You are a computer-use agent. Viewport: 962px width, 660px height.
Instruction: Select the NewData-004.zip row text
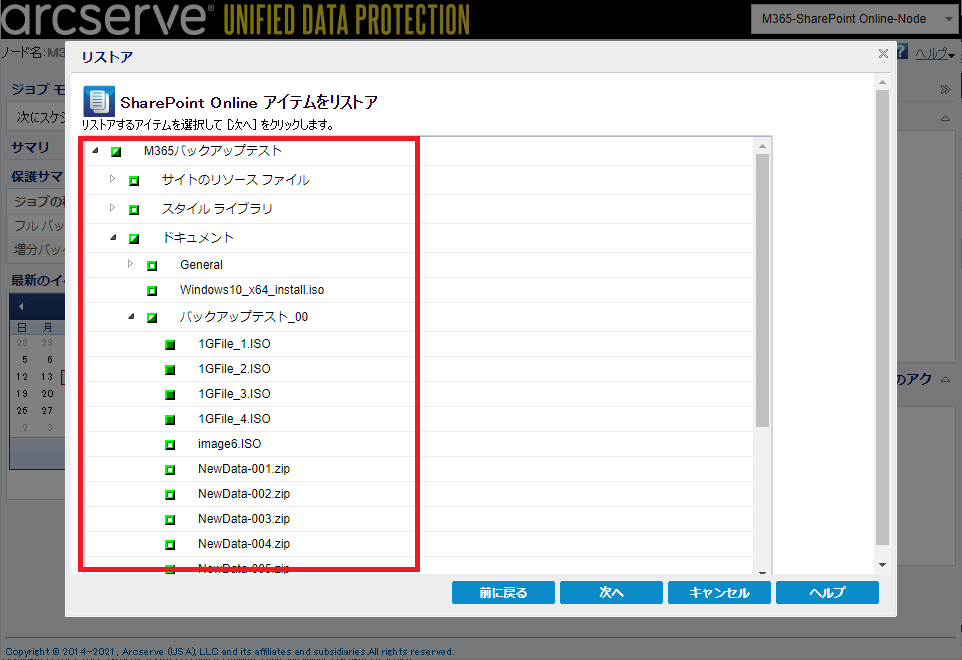[244, 544]
